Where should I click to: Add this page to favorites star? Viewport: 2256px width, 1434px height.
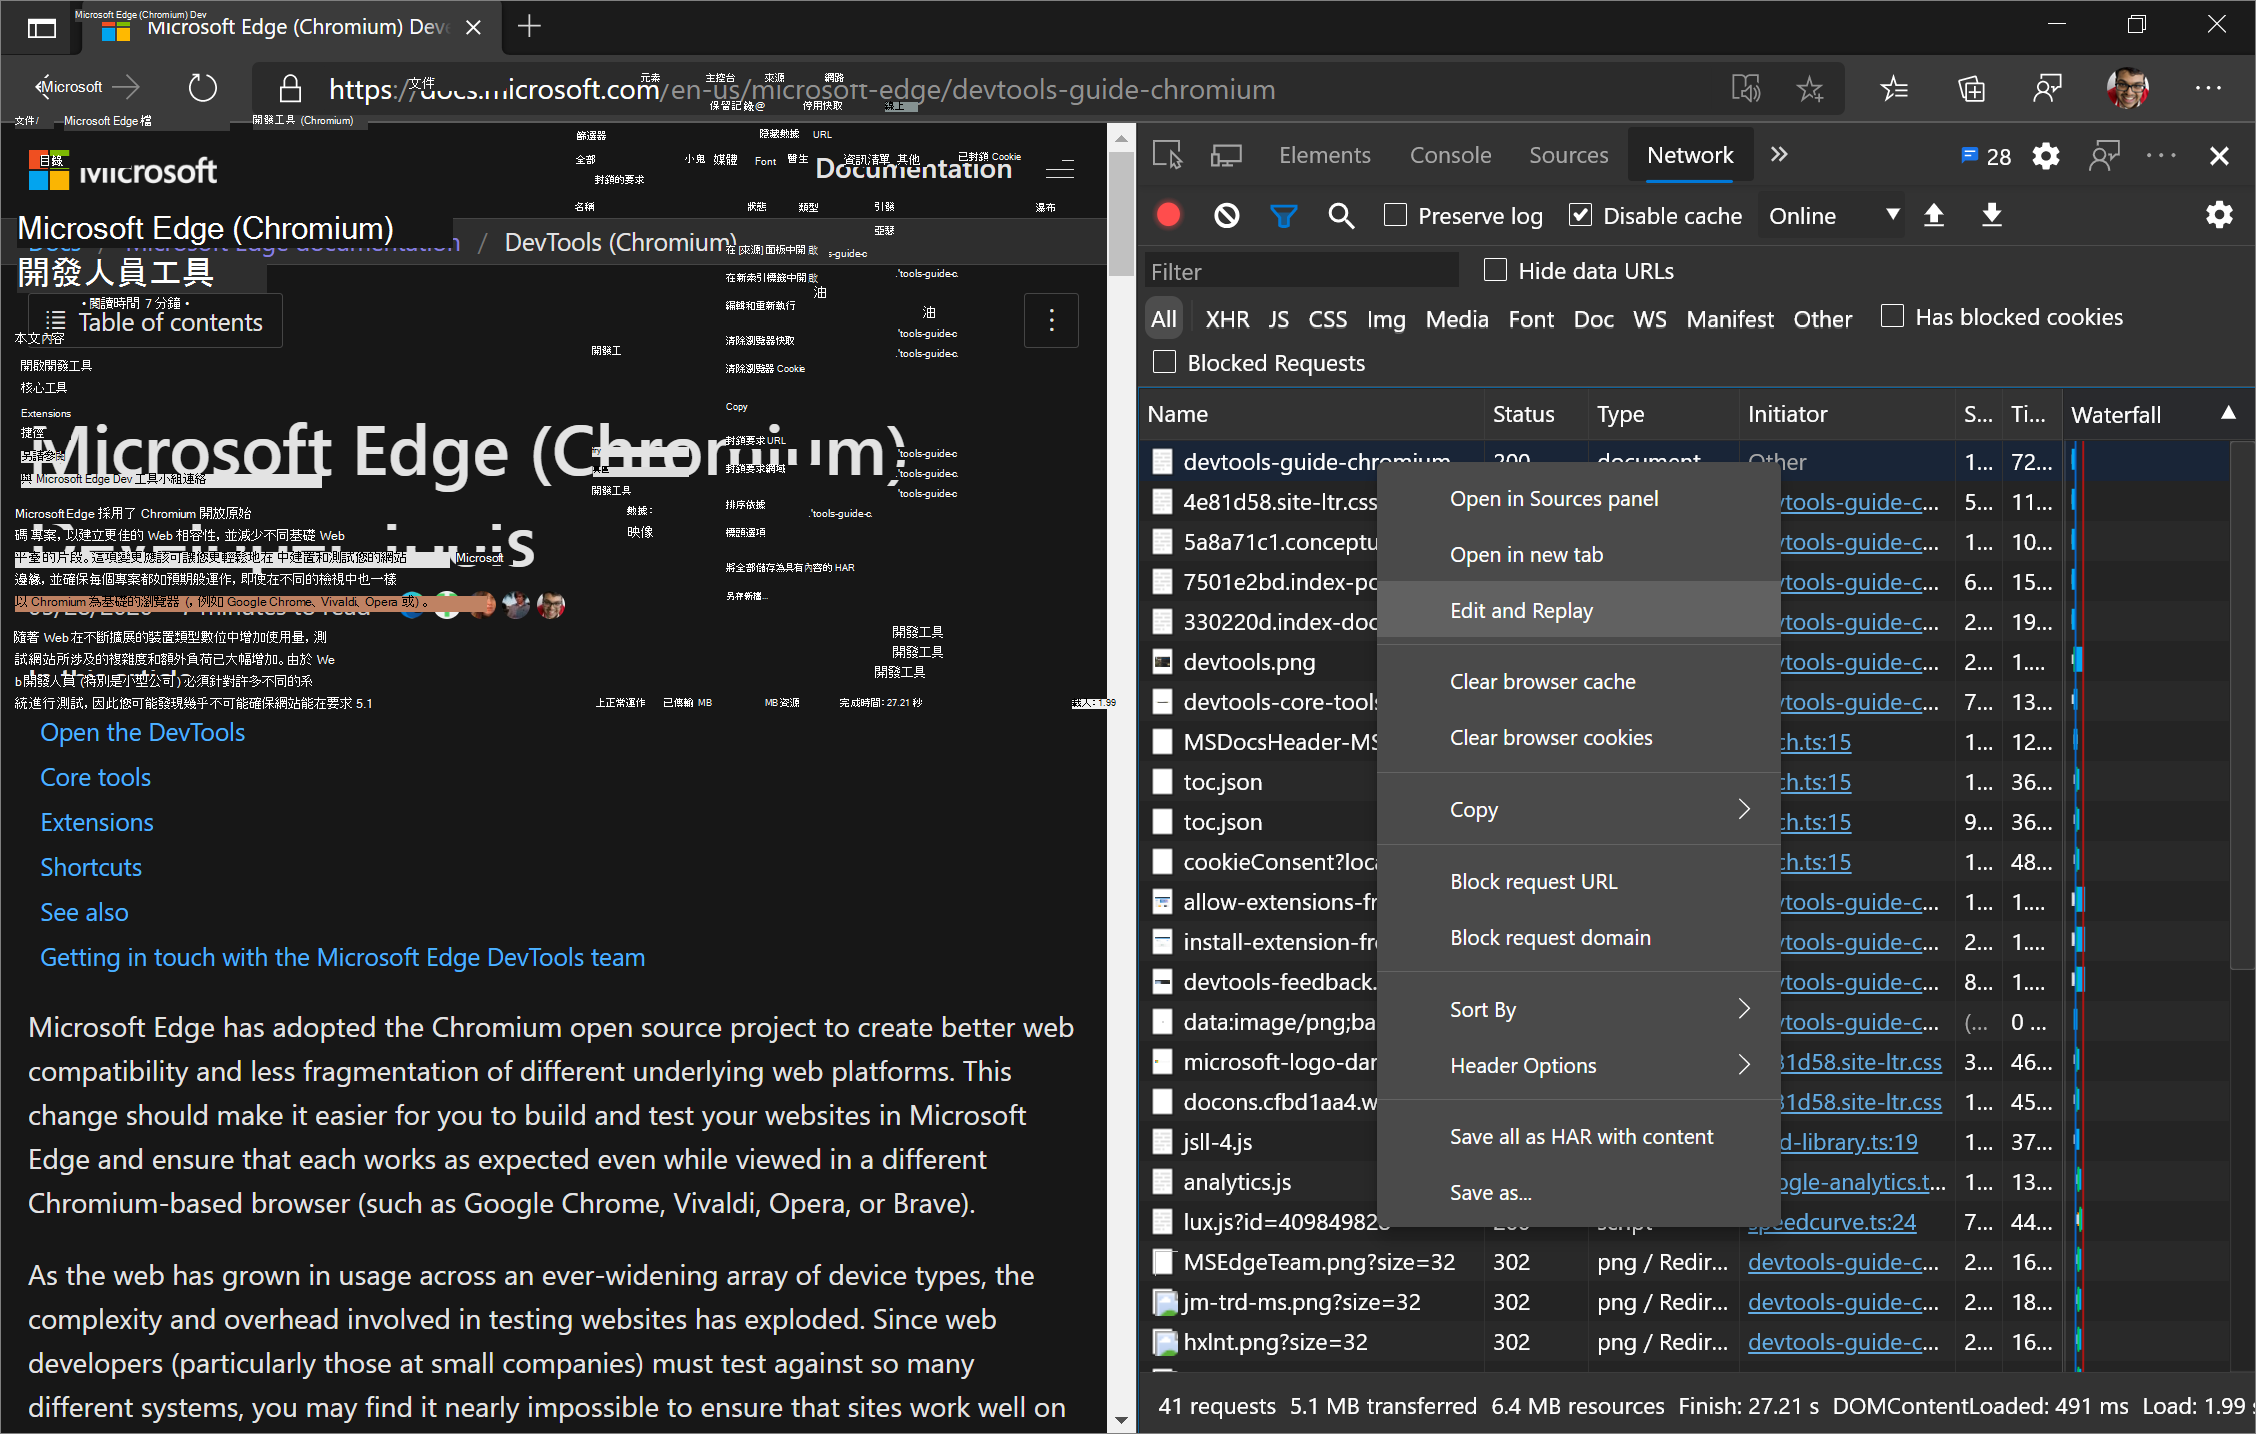click(1809, 89)
